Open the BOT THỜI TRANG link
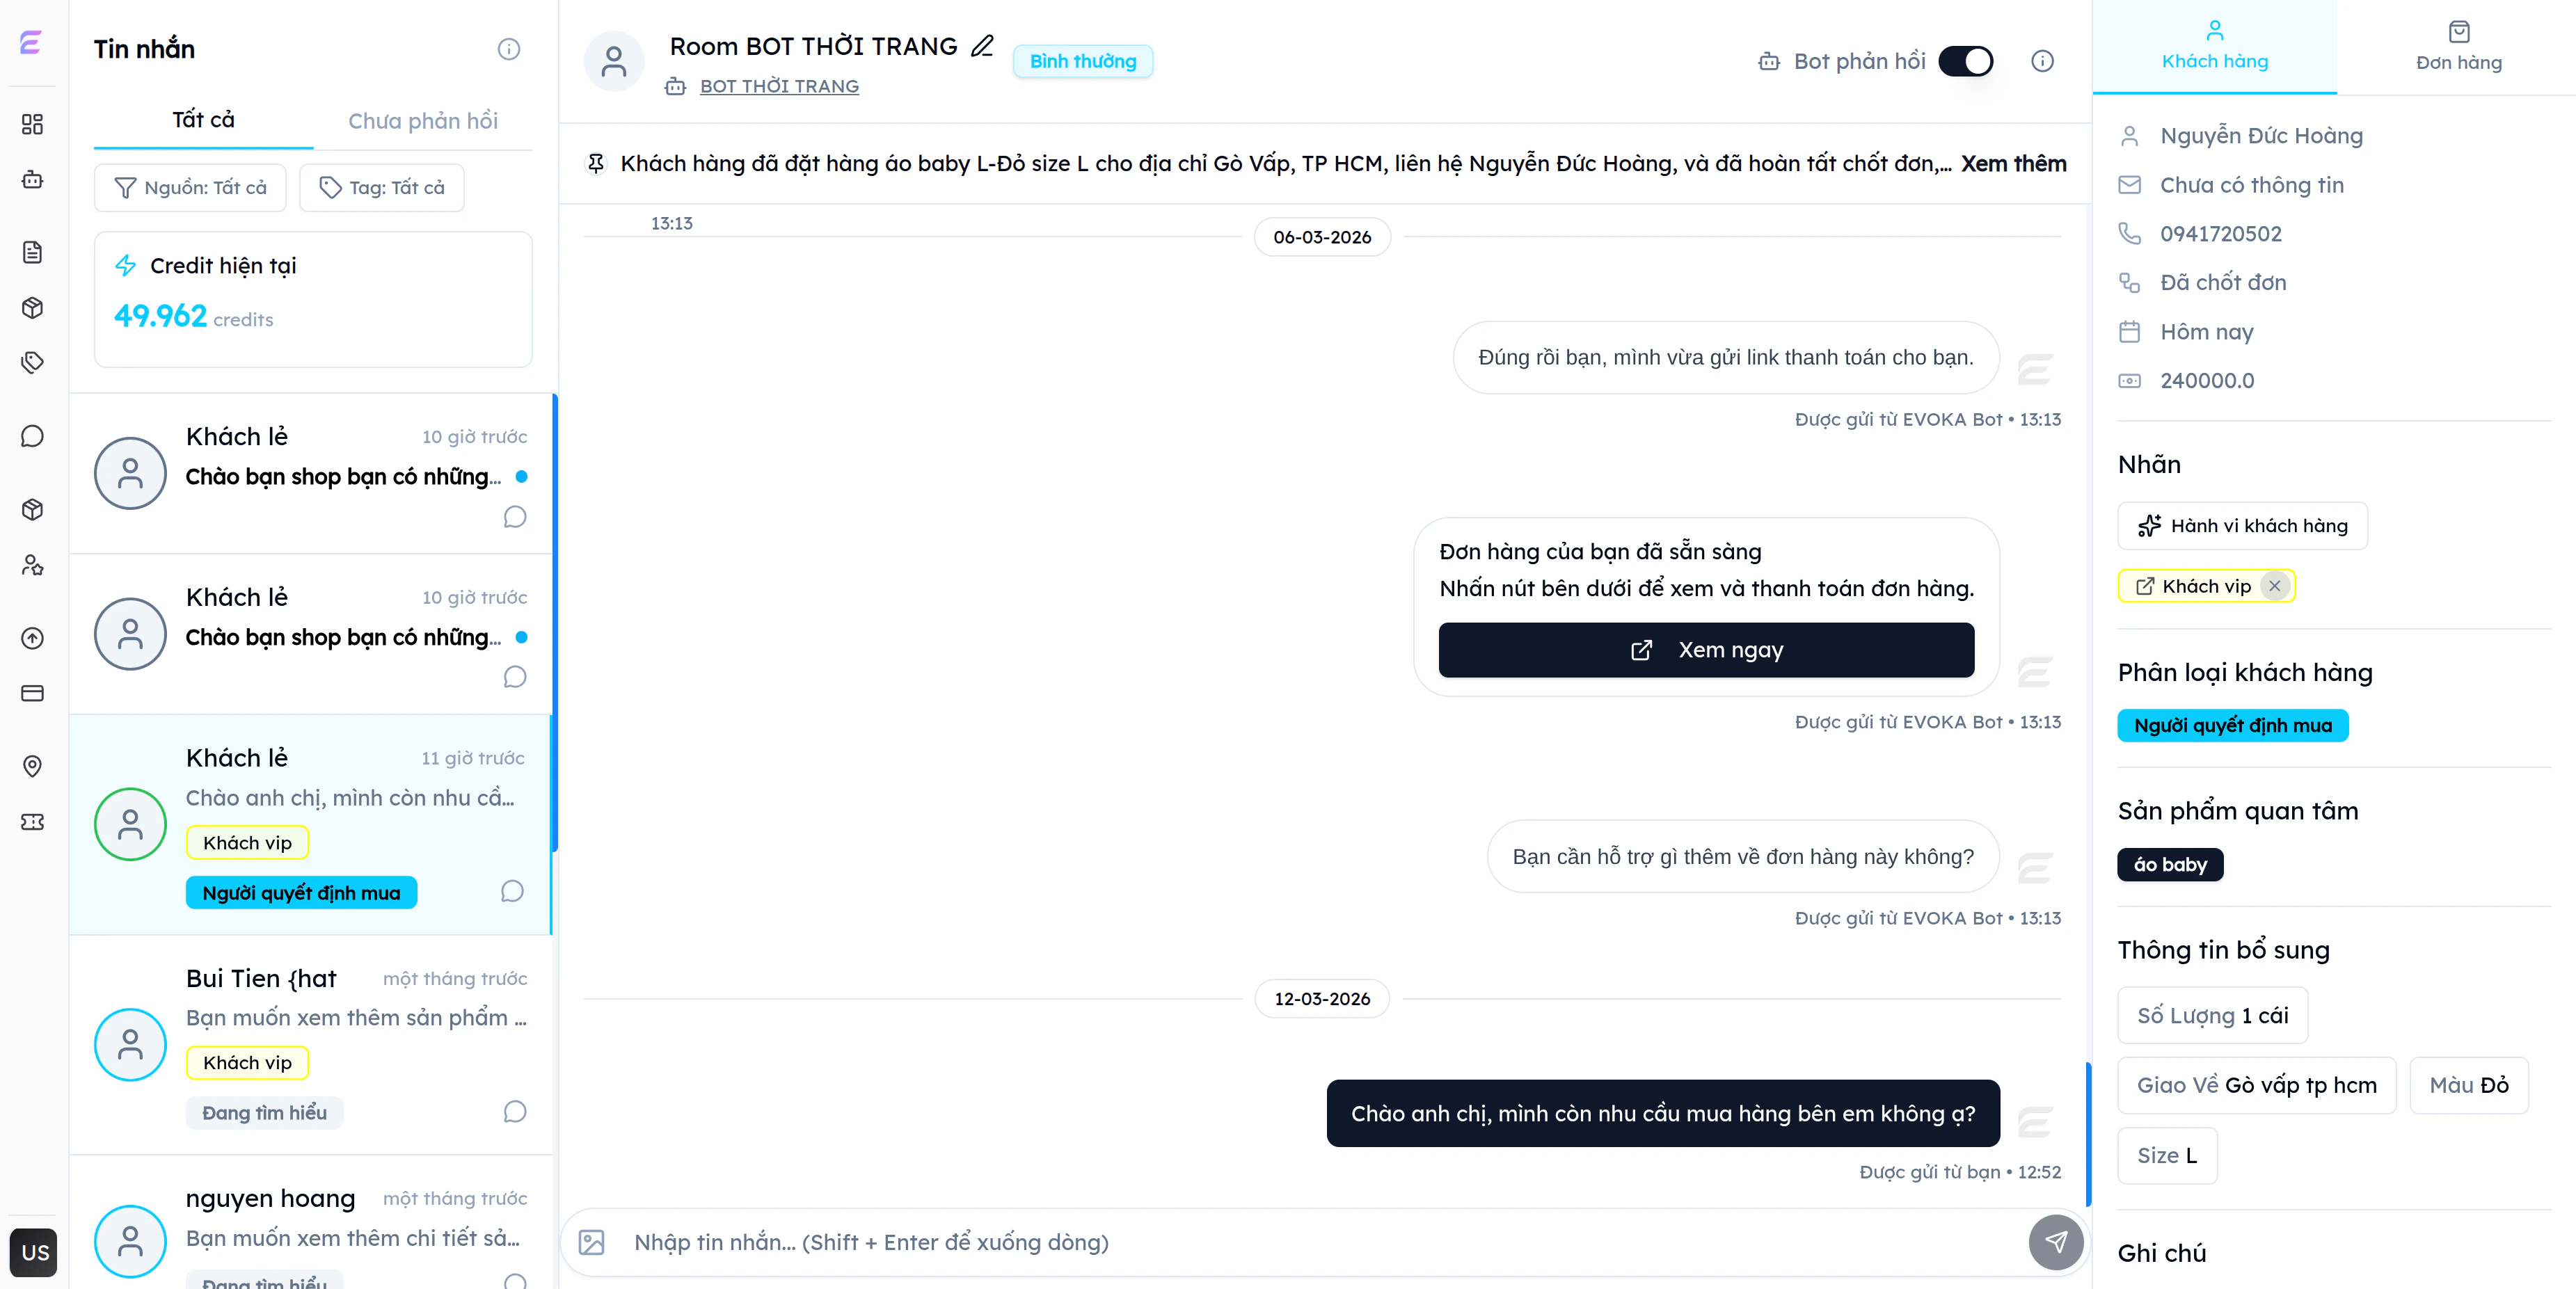Screen dimensions: 2576x1289 pos(780,86)
